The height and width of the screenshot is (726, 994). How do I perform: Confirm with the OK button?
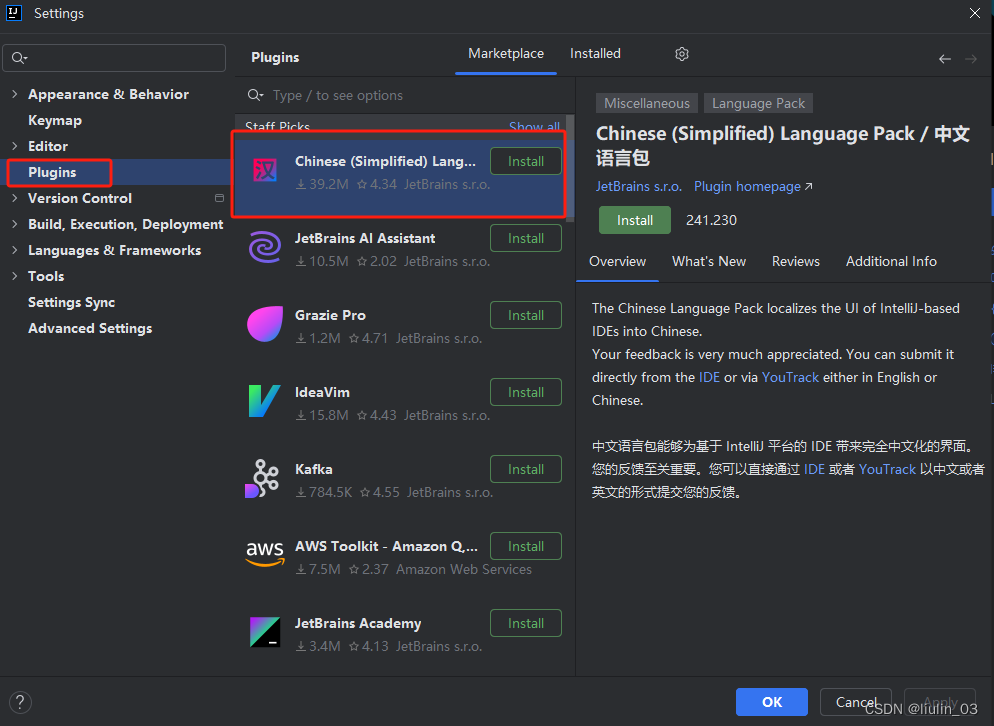point(771,702)
